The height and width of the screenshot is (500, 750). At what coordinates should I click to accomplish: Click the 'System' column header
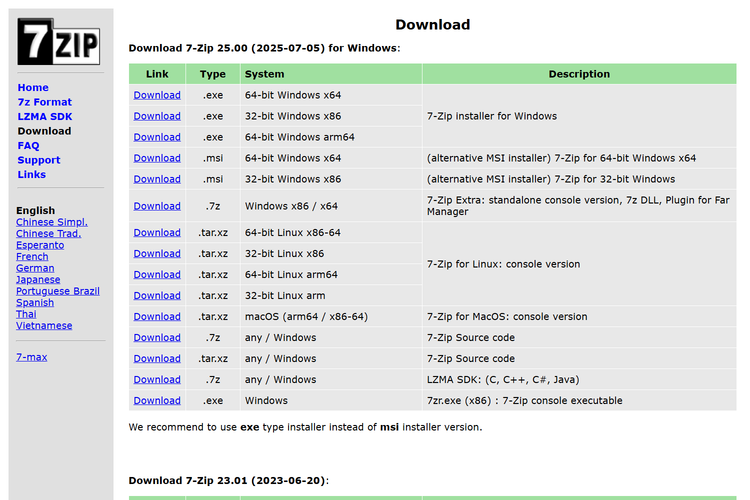coord(331,74)
